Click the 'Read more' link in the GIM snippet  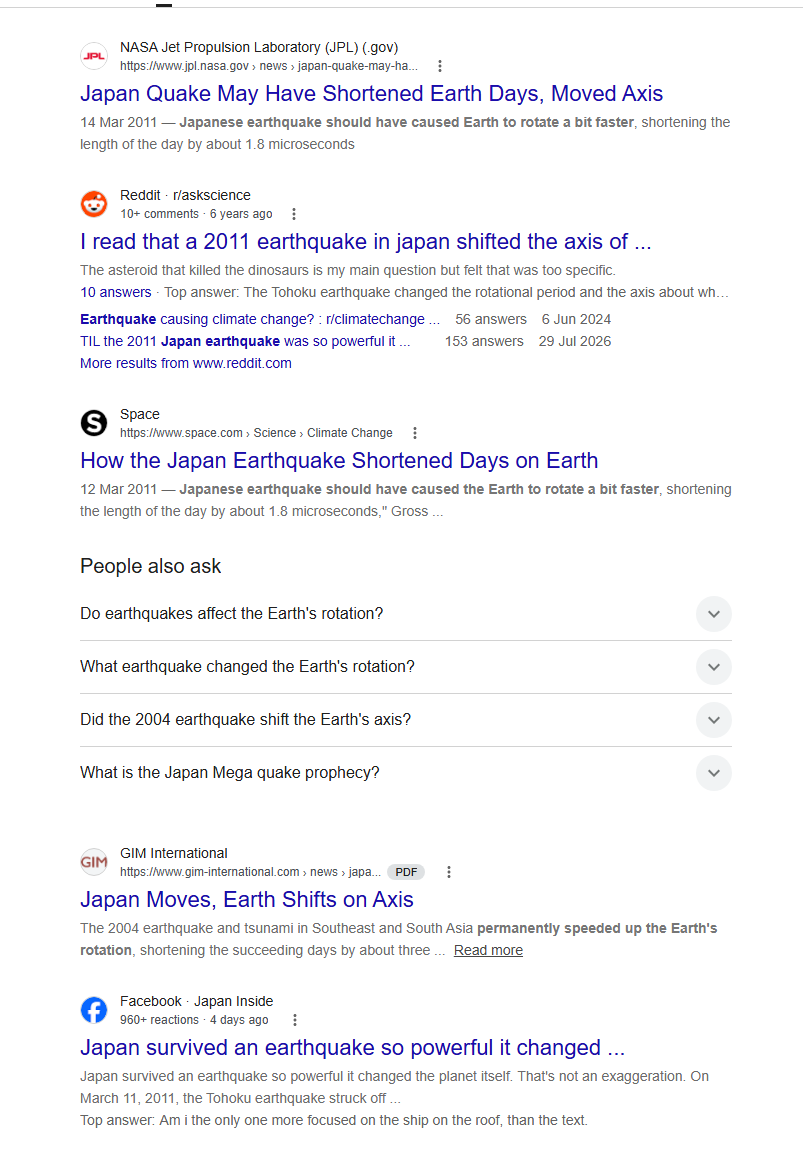(488, 951)
